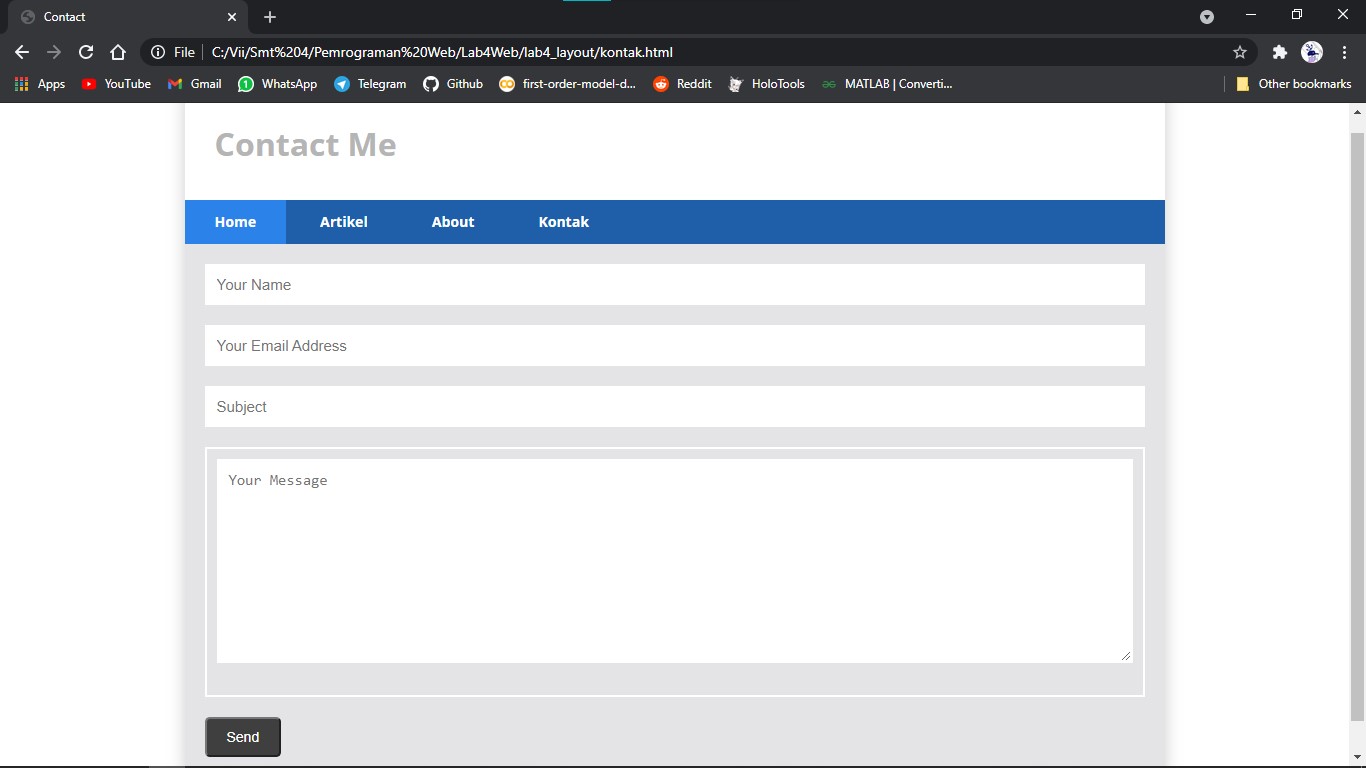
Task: Open Chrome's three-dot menu
Action: coord(1344,51)
